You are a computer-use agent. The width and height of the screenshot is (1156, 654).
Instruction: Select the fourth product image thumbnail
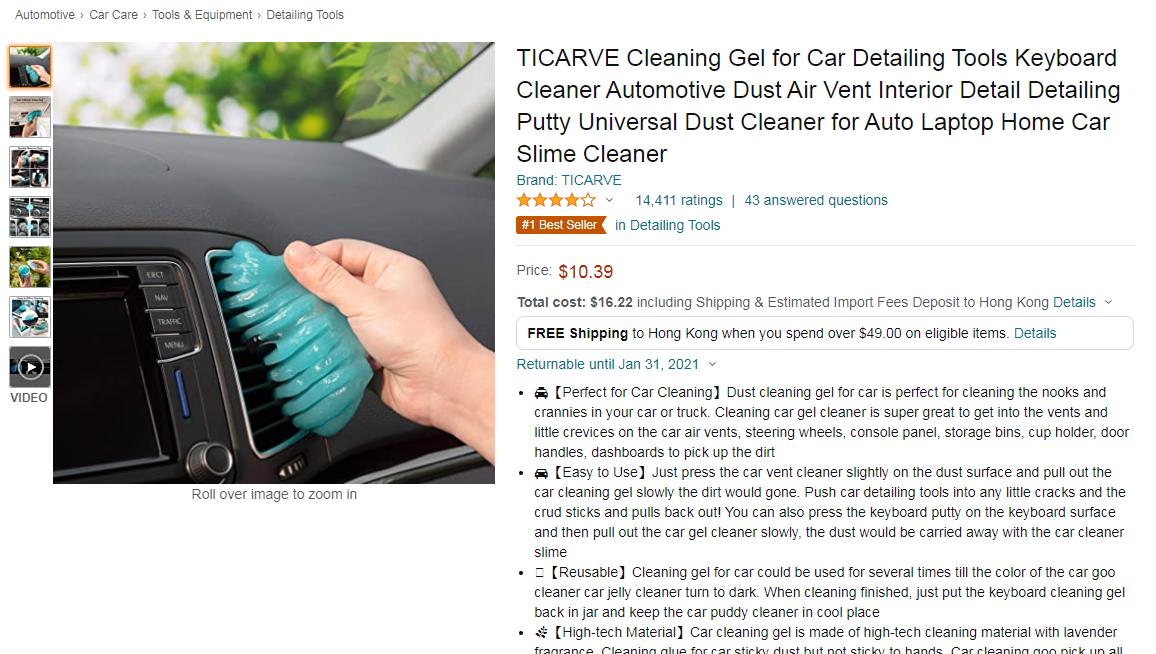coord(29,217)
